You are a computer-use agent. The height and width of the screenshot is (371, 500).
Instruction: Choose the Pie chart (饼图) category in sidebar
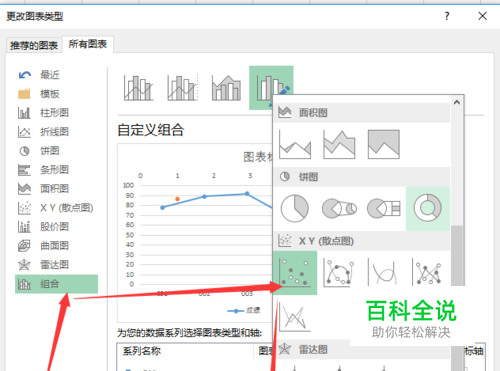pos(56,151)
